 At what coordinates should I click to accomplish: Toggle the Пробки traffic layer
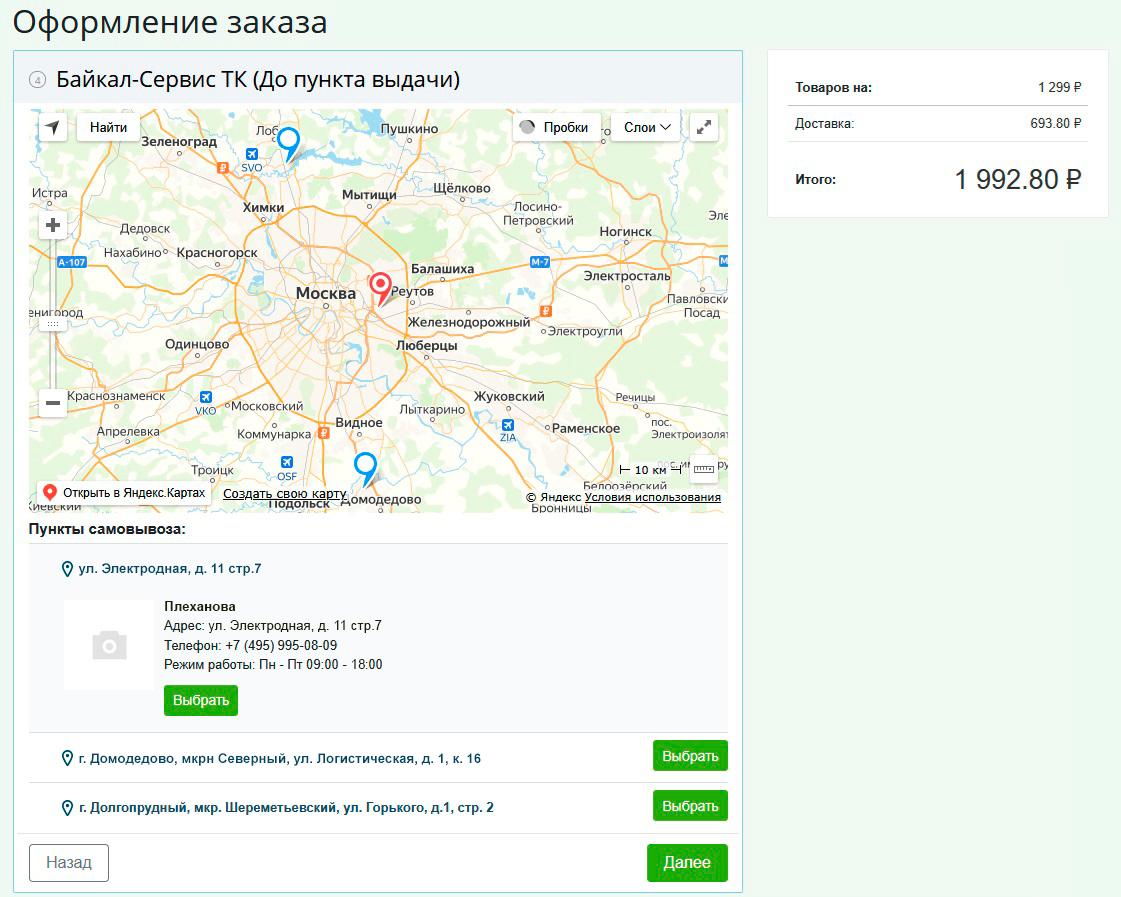pos(557,127)
